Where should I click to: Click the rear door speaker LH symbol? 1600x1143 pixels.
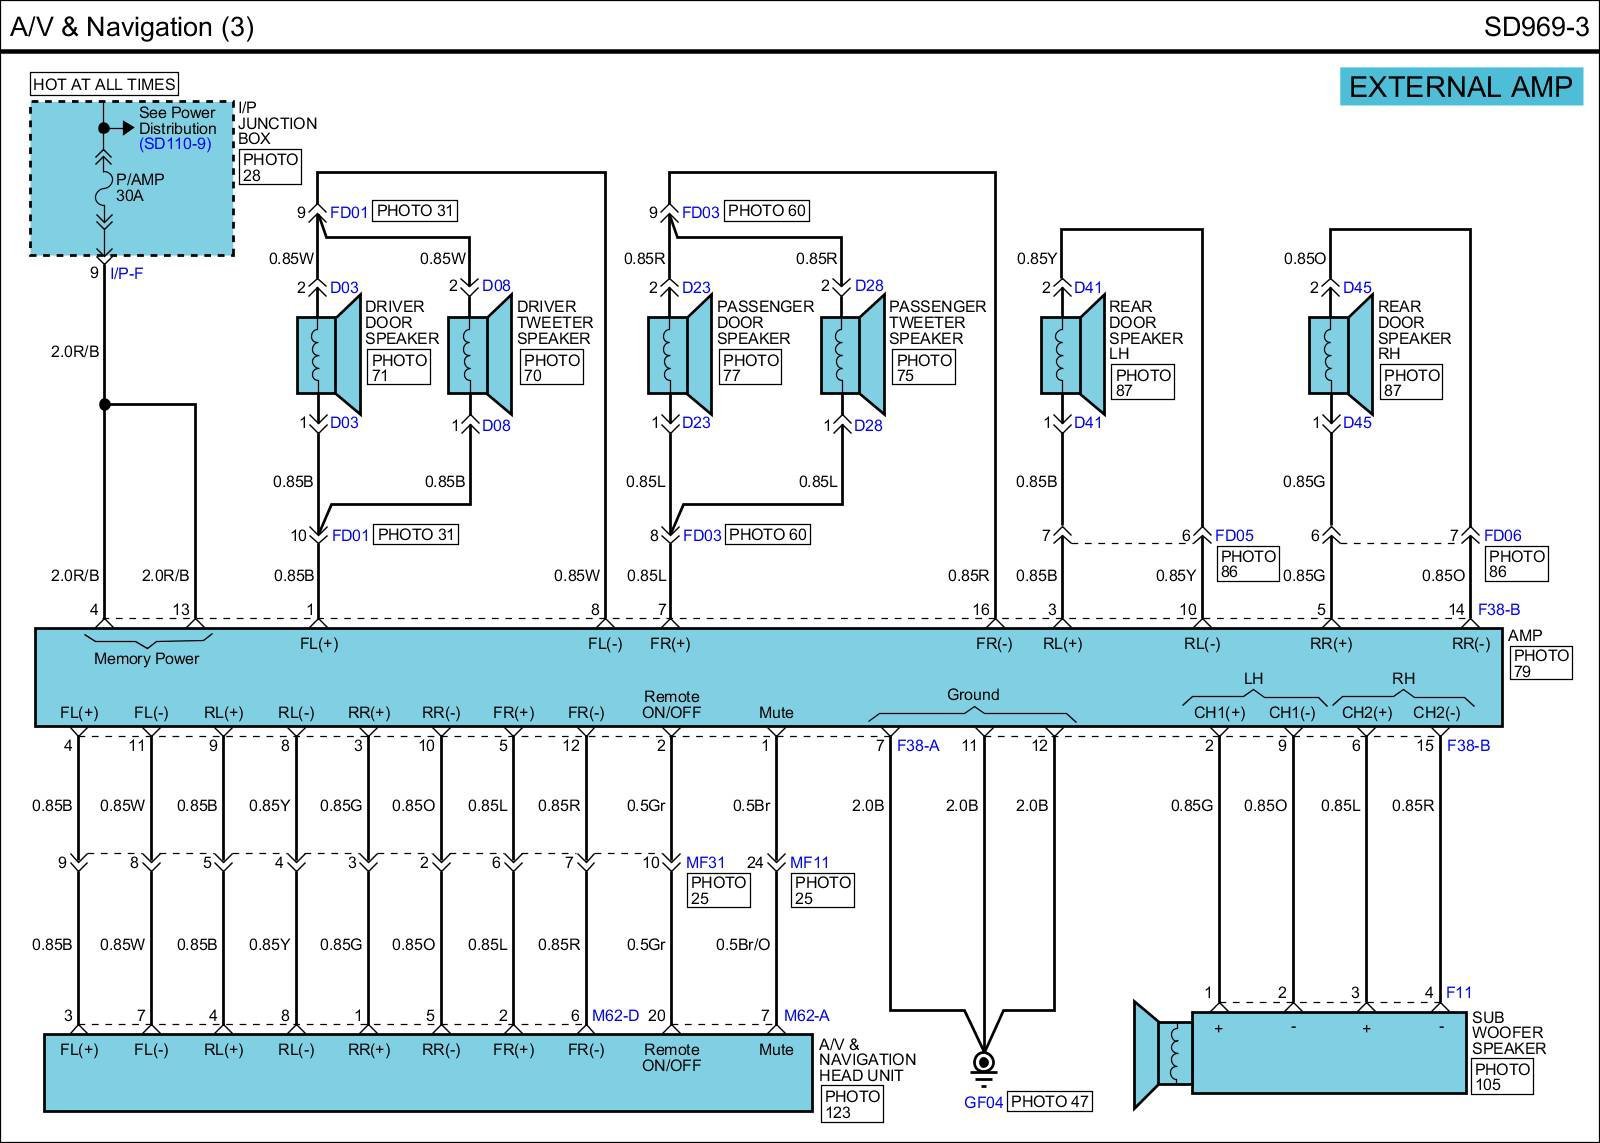[x=1072, y=355]
